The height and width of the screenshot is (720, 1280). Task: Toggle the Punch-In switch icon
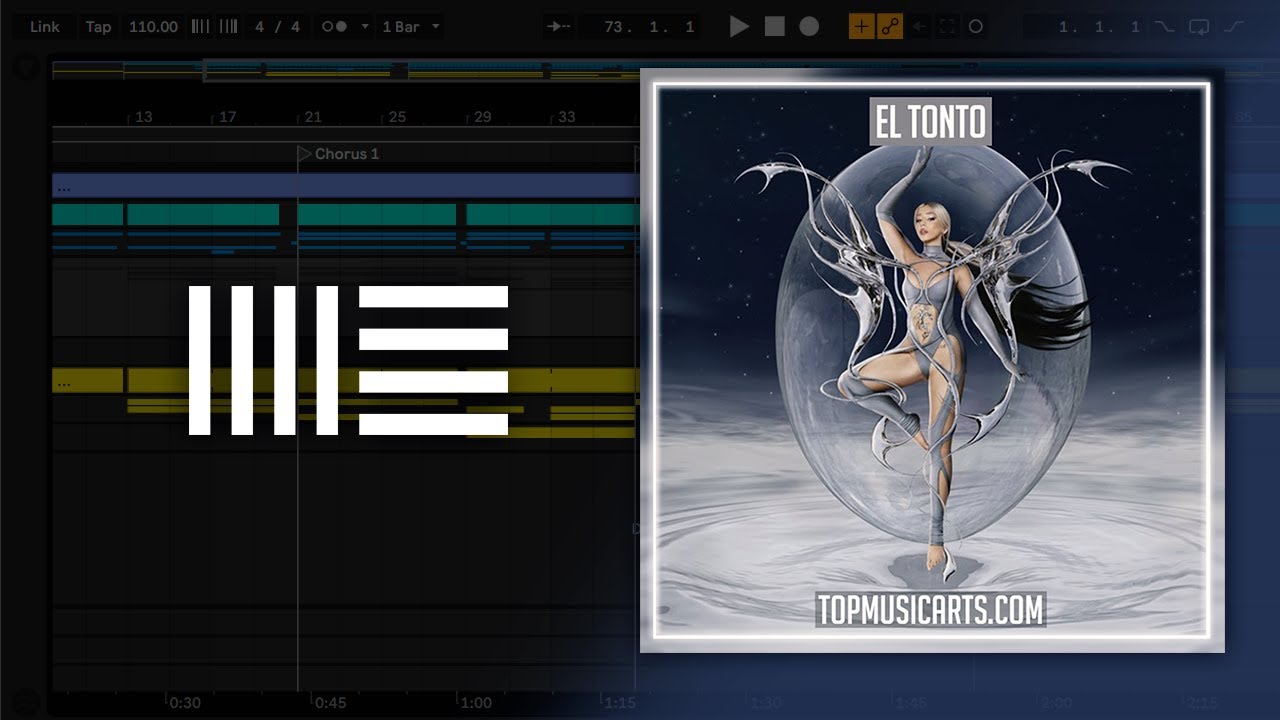[x=1165, y=27]
